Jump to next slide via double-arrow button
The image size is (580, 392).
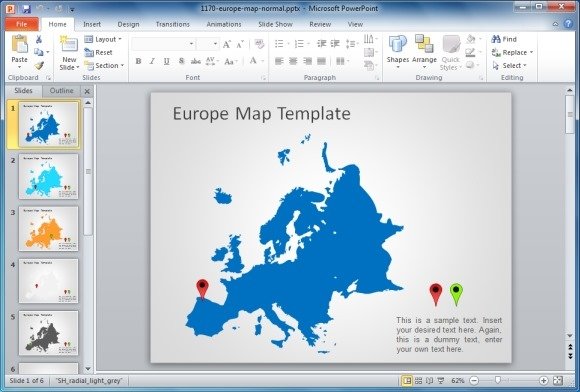(x=570, y=356)
